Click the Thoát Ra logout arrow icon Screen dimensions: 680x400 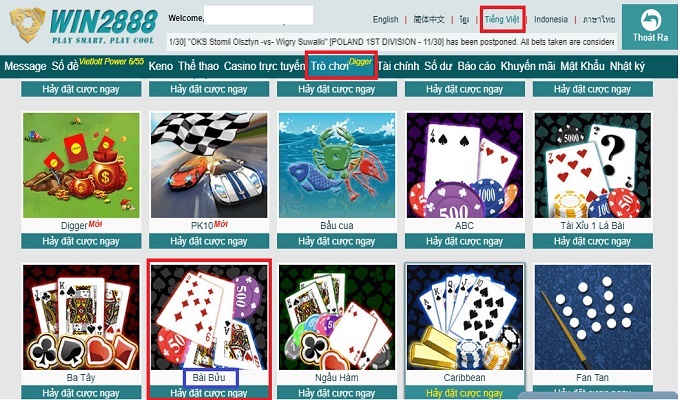coord(651,20)
